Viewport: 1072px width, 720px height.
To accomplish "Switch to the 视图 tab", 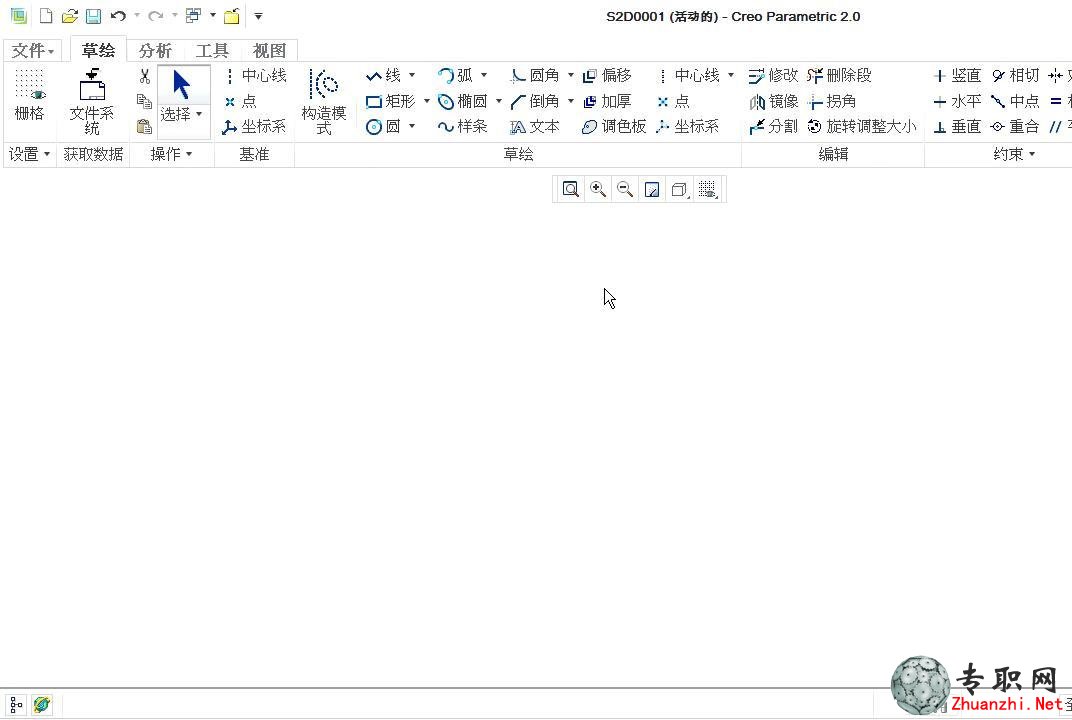I will point(269,51).
